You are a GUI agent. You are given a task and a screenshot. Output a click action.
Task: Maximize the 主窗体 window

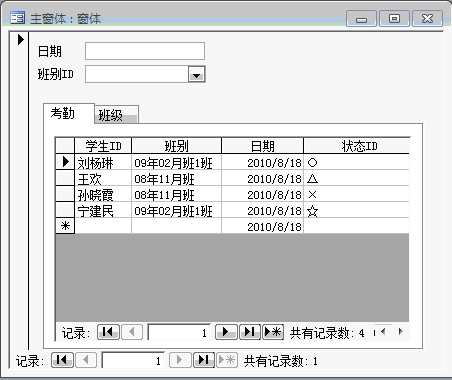tap(394, 18)
